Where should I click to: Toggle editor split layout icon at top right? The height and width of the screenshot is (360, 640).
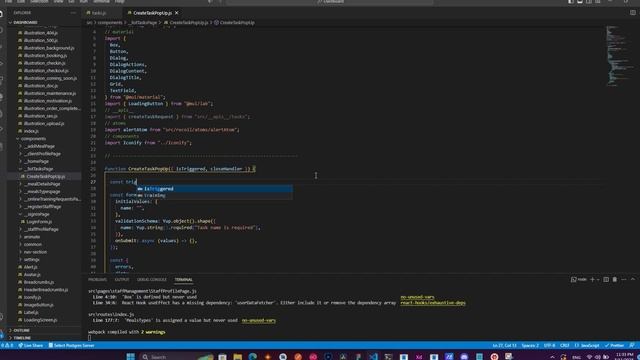tap(633, 13)
